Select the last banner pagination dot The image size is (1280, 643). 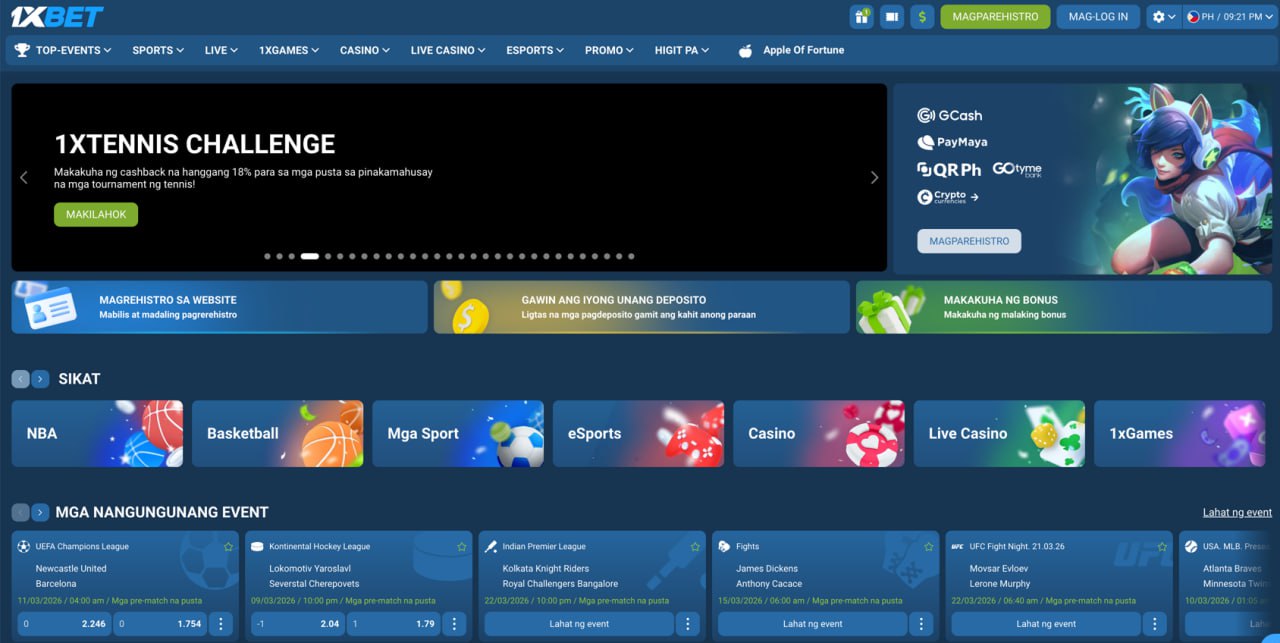(631, 256)
